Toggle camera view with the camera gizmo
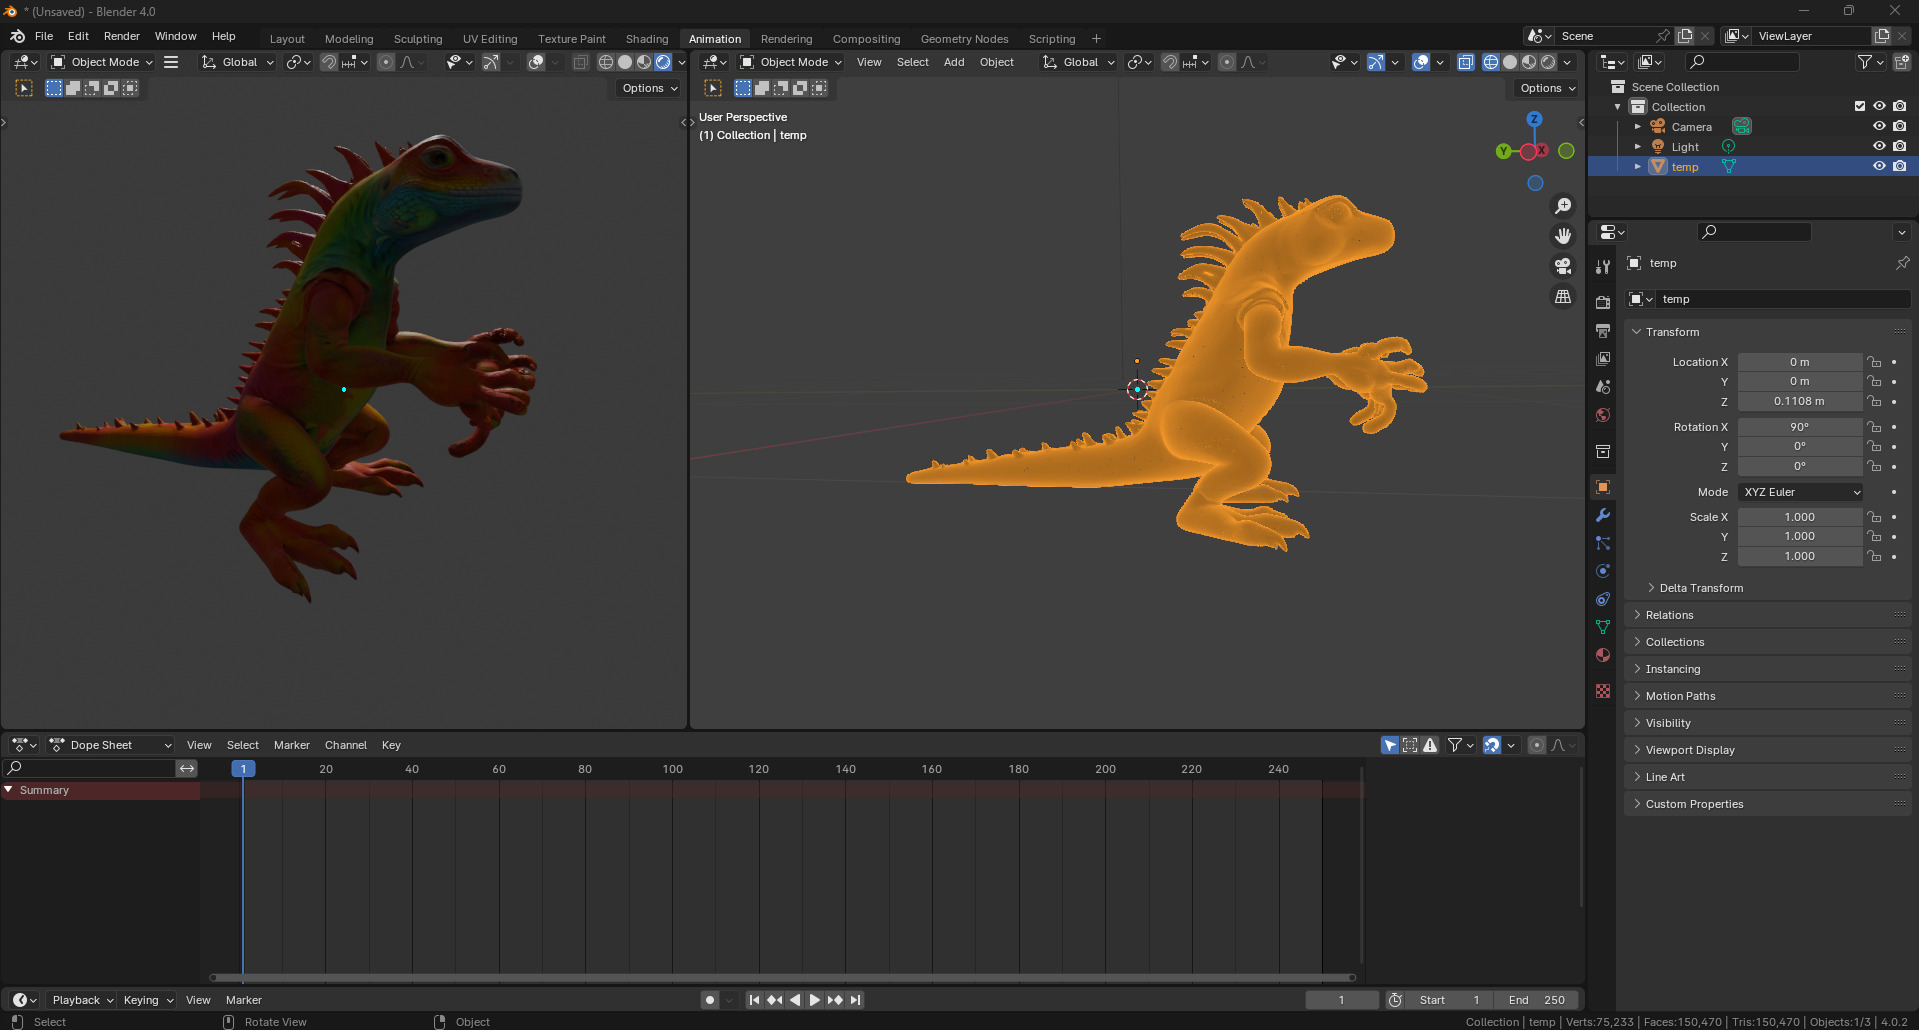Image resolution: width=1919 pixels, height=1030 pixels. point(1563,266)
